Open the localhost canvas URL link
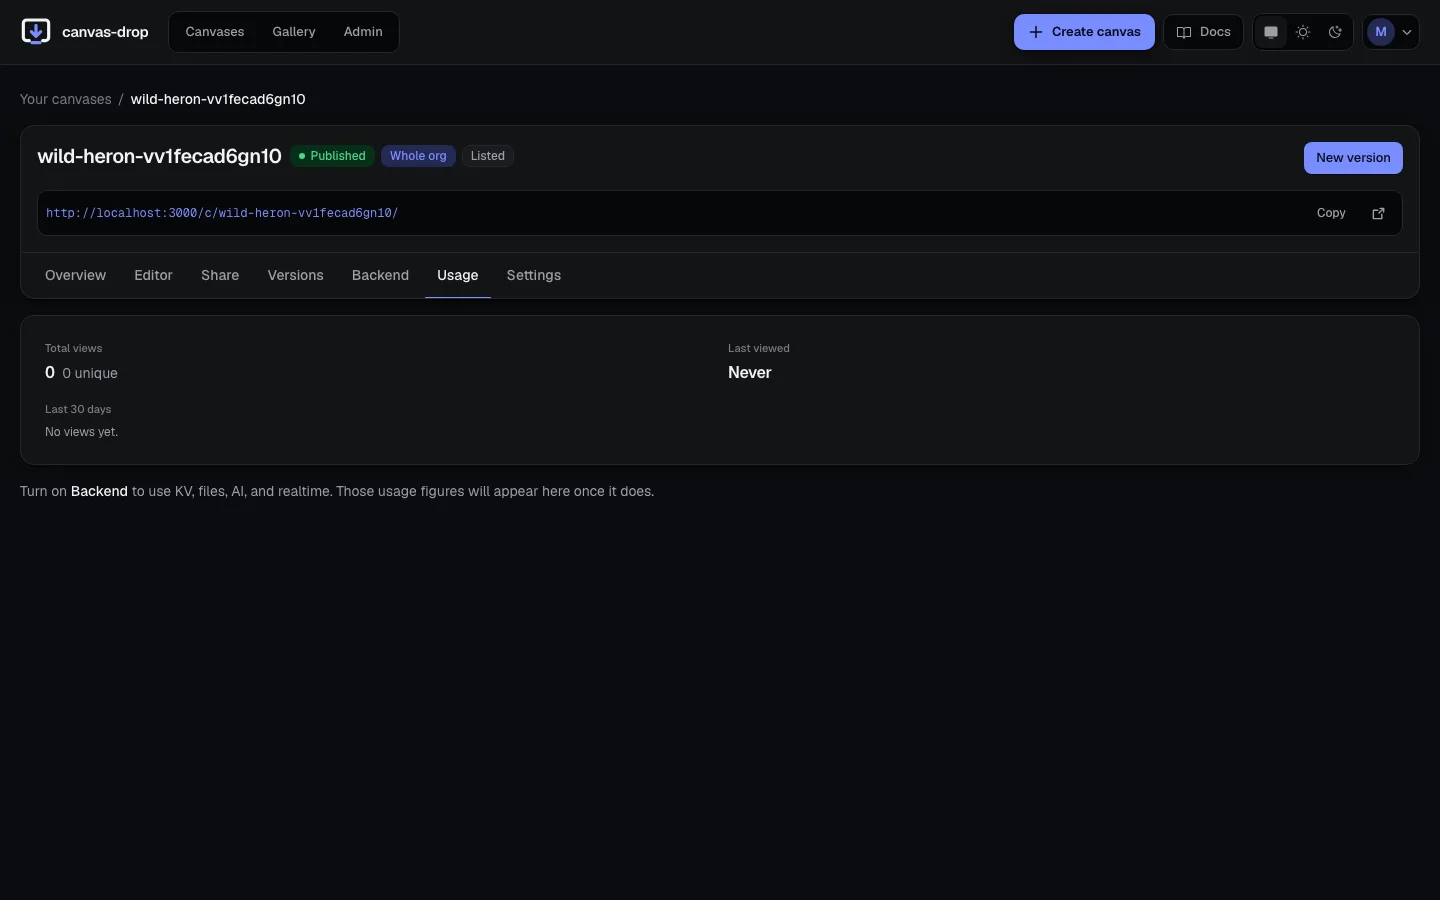Viewport: 1440px width, 900px height. click(222, 213)
